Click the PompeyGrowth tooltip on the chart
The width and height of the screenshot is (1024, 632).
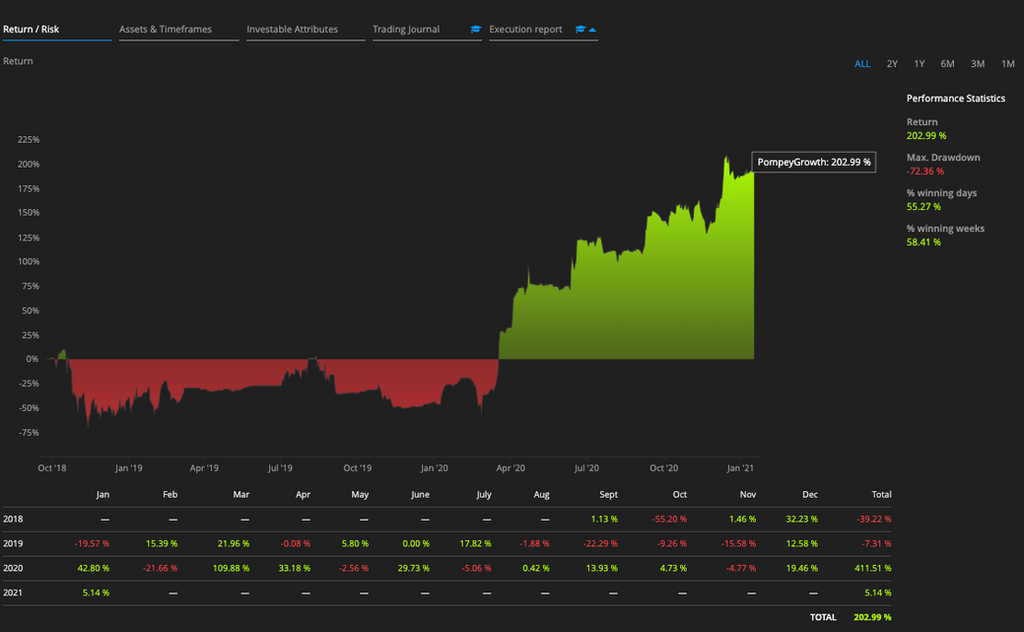pos(812,161)
